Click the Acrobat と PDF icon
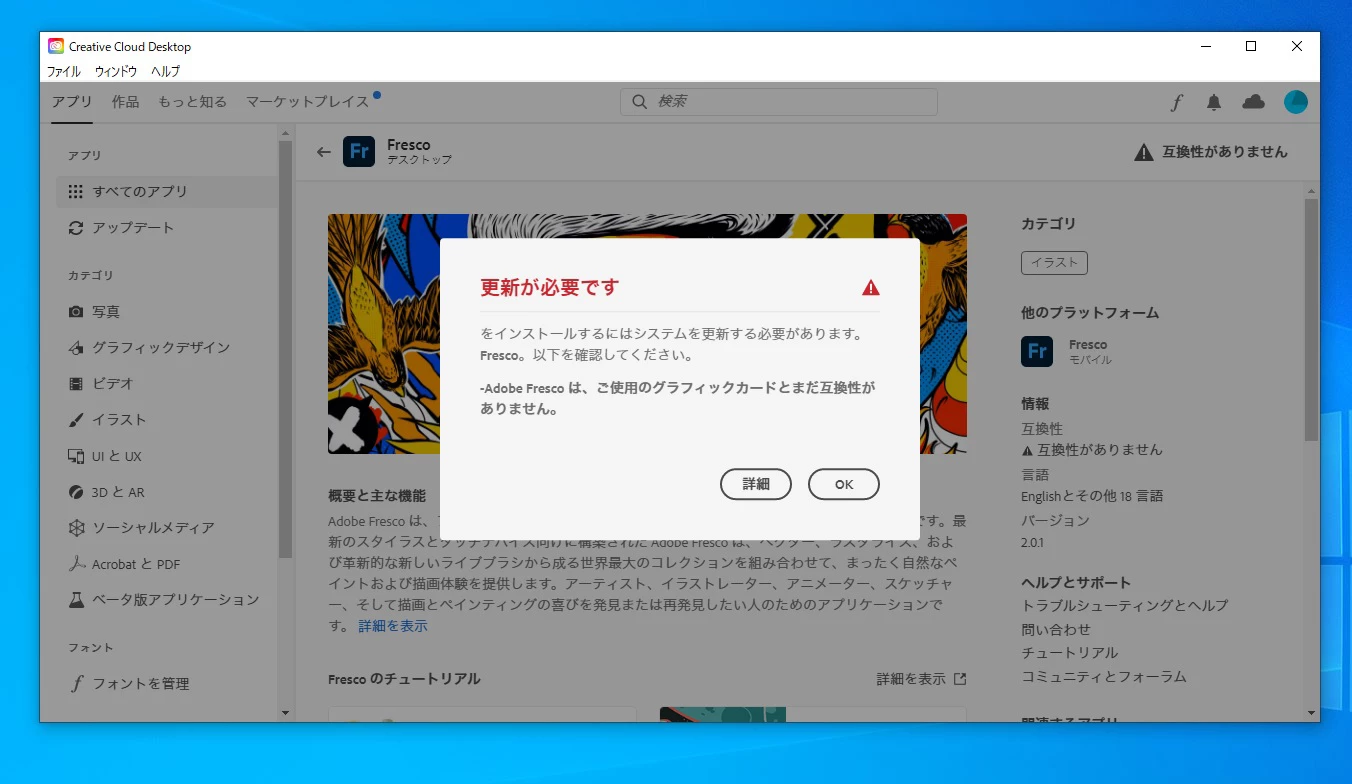This screenshot has width=1352, height=784. point(76,564)
